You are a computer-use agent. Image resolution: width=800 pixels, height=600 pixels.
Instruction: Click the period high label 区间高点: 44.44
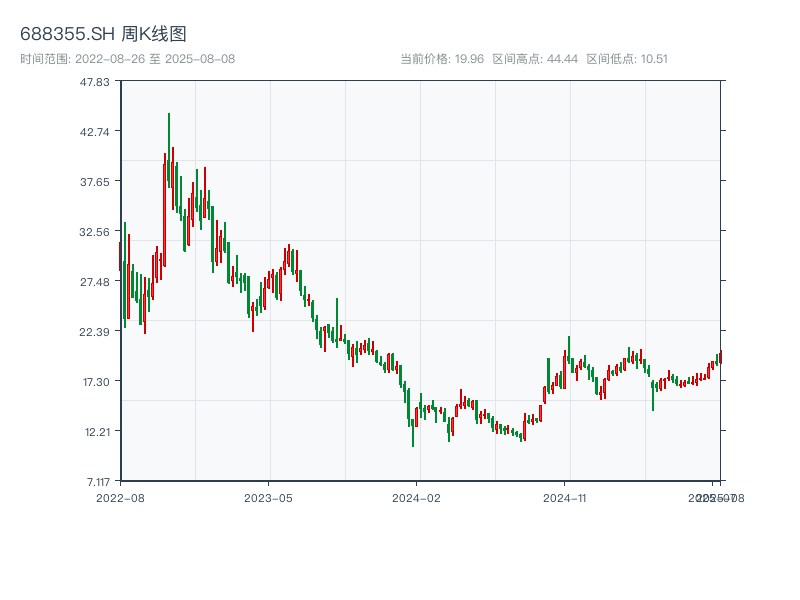[x=535, y=59]
